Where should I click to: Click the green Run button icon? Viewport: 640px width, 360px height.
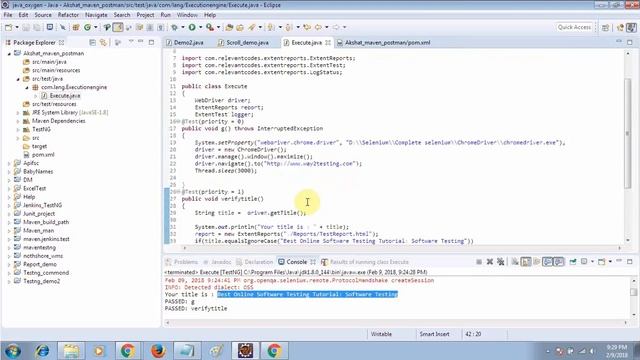point(192,27)
